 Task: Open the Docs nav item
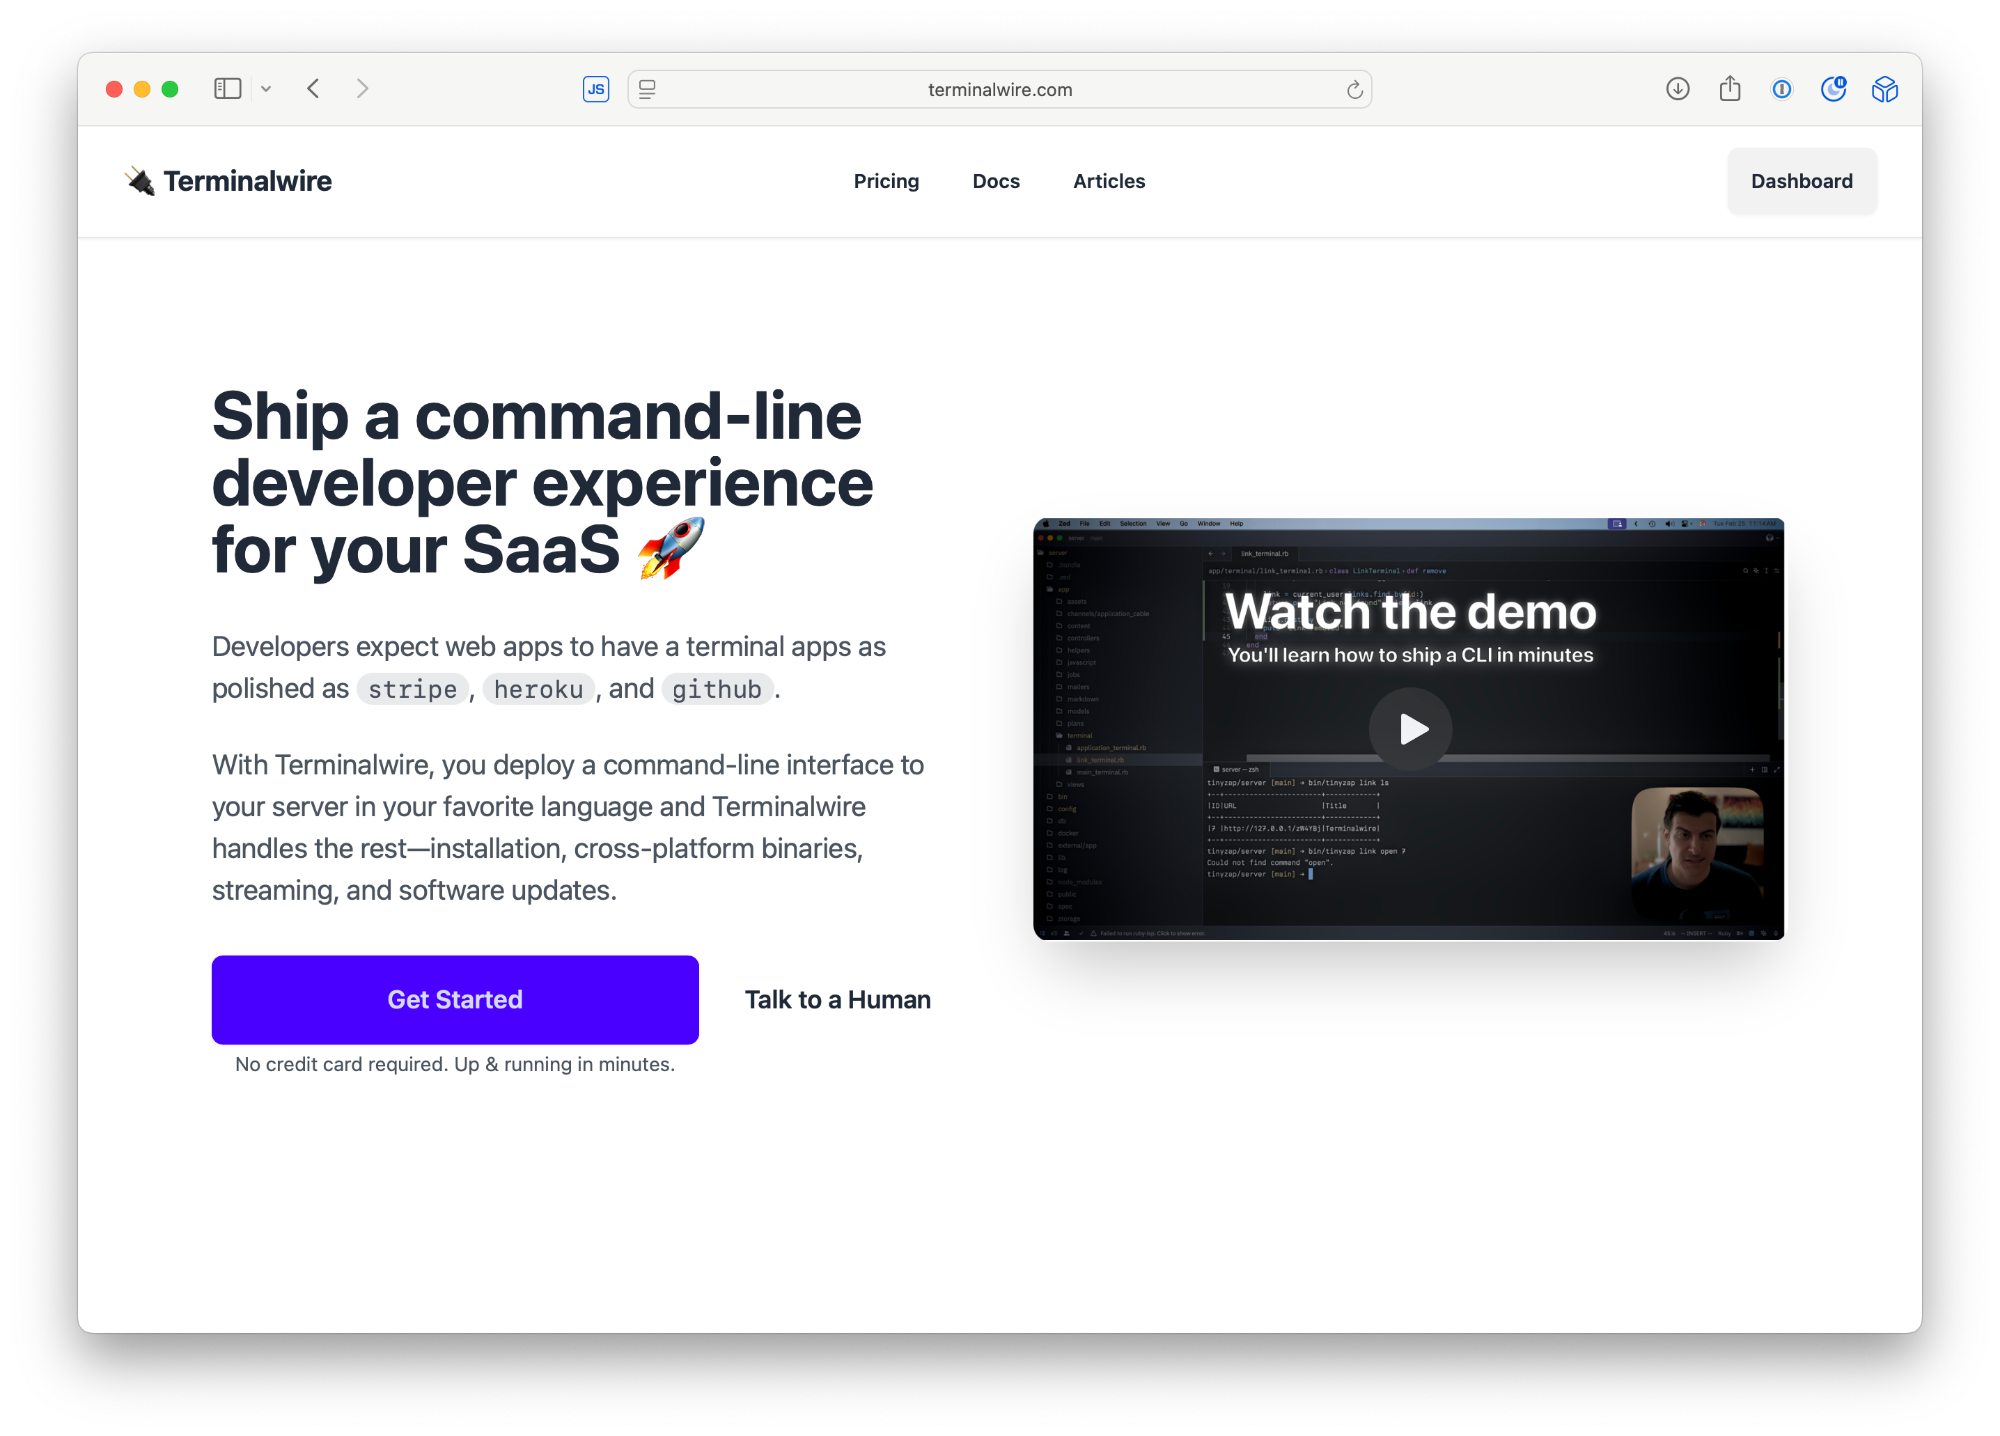click(x=996, y=181)
